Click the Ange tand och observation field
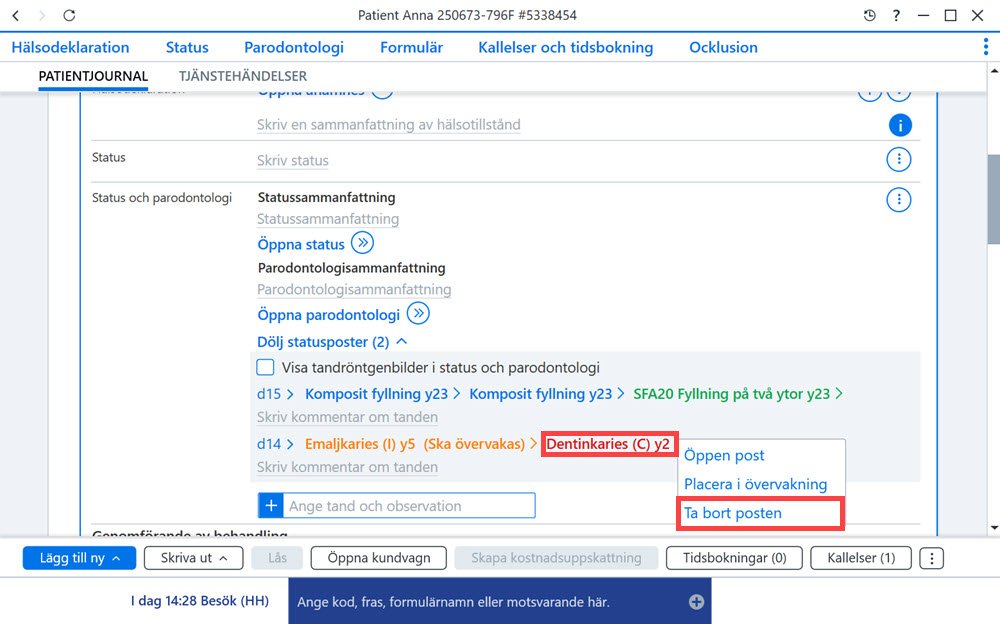Image resolution: width=1000 pixels, height=624 pixels. pyautogui.click(x=409, y=505)
